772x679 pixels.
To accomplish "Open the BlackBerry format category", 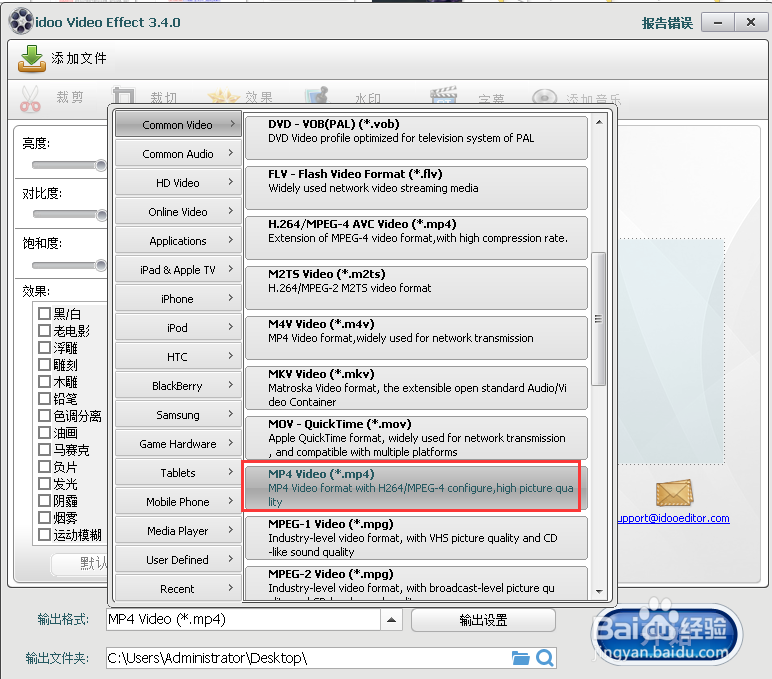I will [x=178, y=386].
